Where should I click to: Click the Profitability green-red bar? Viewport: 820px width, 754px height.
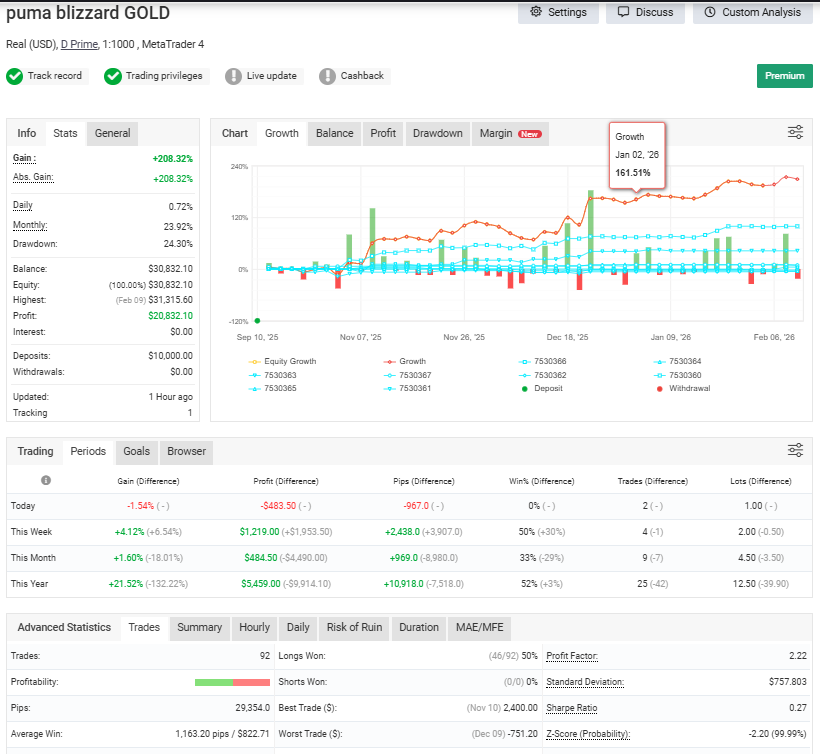point(232,682)
